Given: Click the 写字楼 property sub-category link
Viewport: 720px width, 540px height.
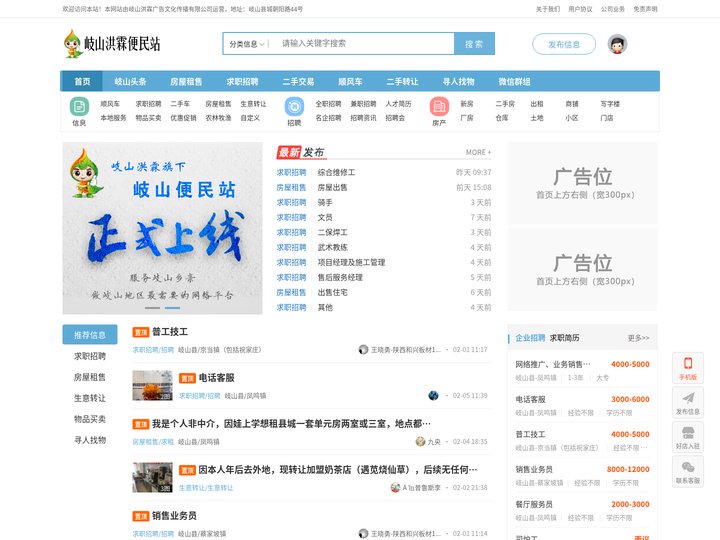Looking at the screenshot, I should pos(610,104).
